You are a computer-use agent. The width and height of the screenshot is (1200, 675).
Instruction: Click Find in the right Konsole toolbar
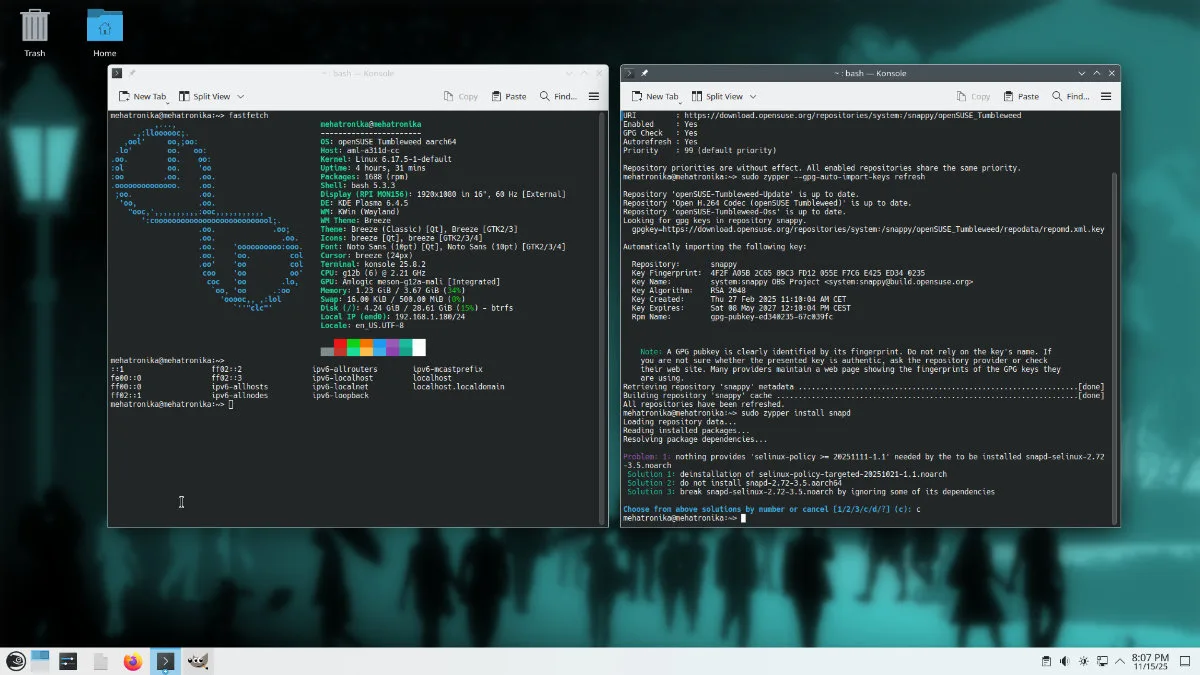click(x=1070, y=96)
